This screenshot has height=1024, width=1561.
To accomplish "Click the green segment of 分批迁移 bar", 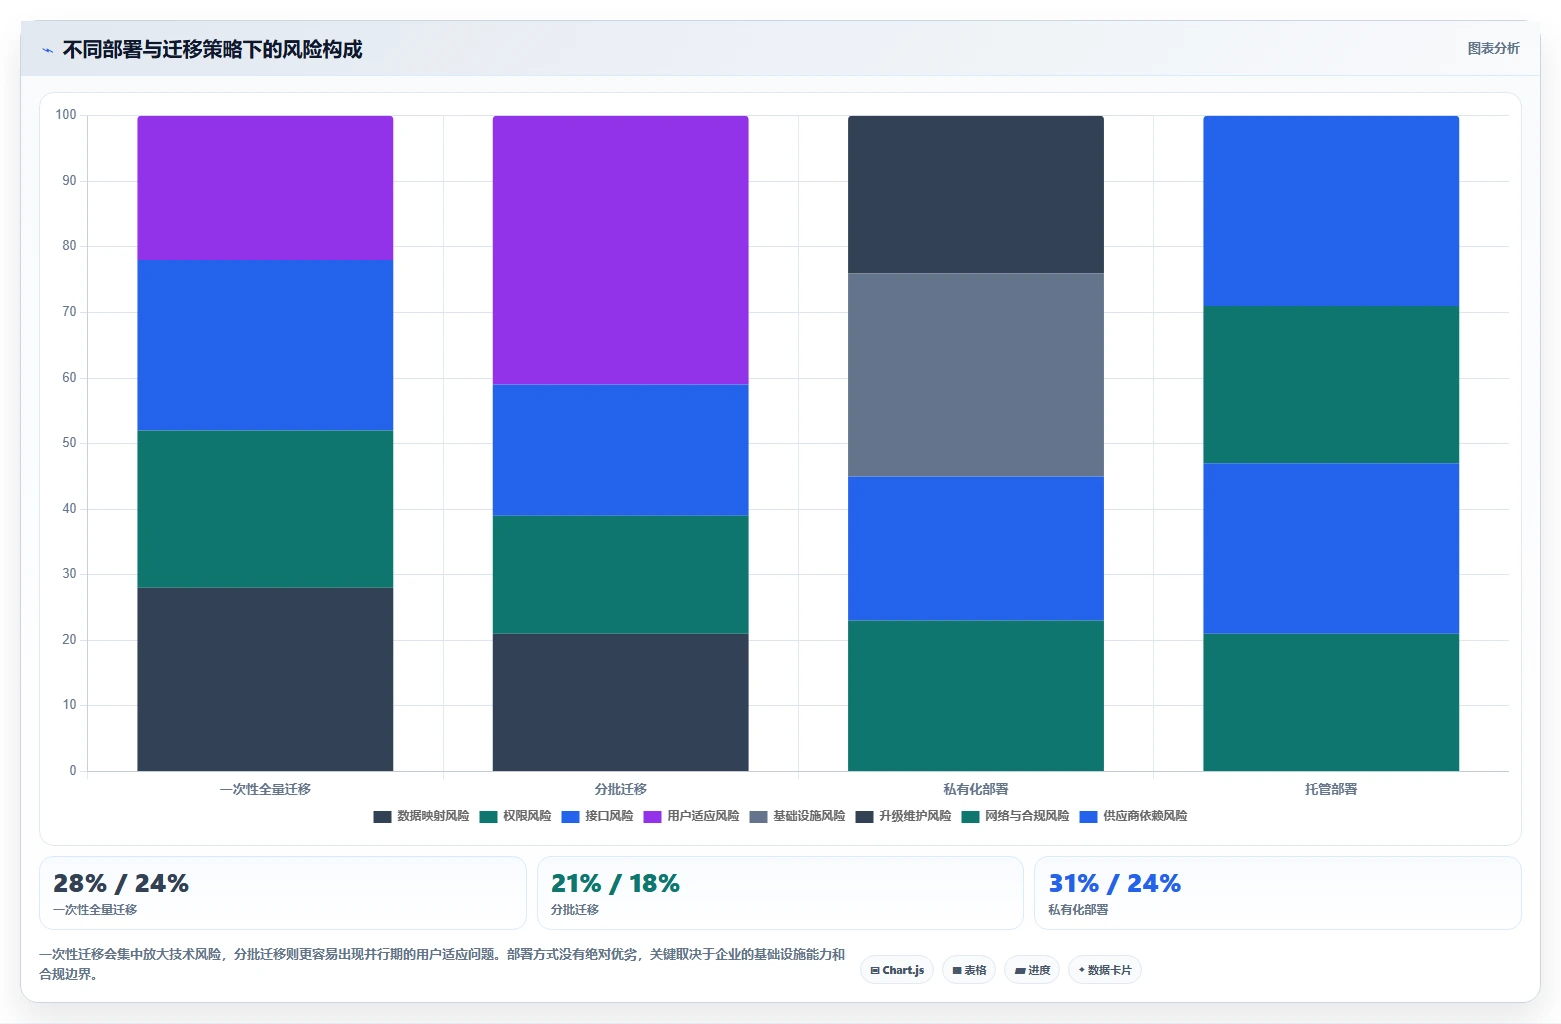I will click(620, 574).
